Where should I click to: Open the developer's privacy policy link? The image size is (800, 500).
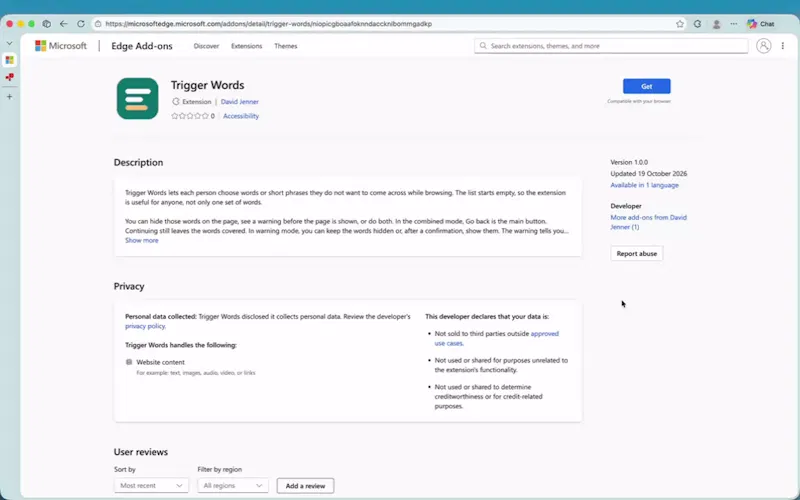click(x=145, y=326)
